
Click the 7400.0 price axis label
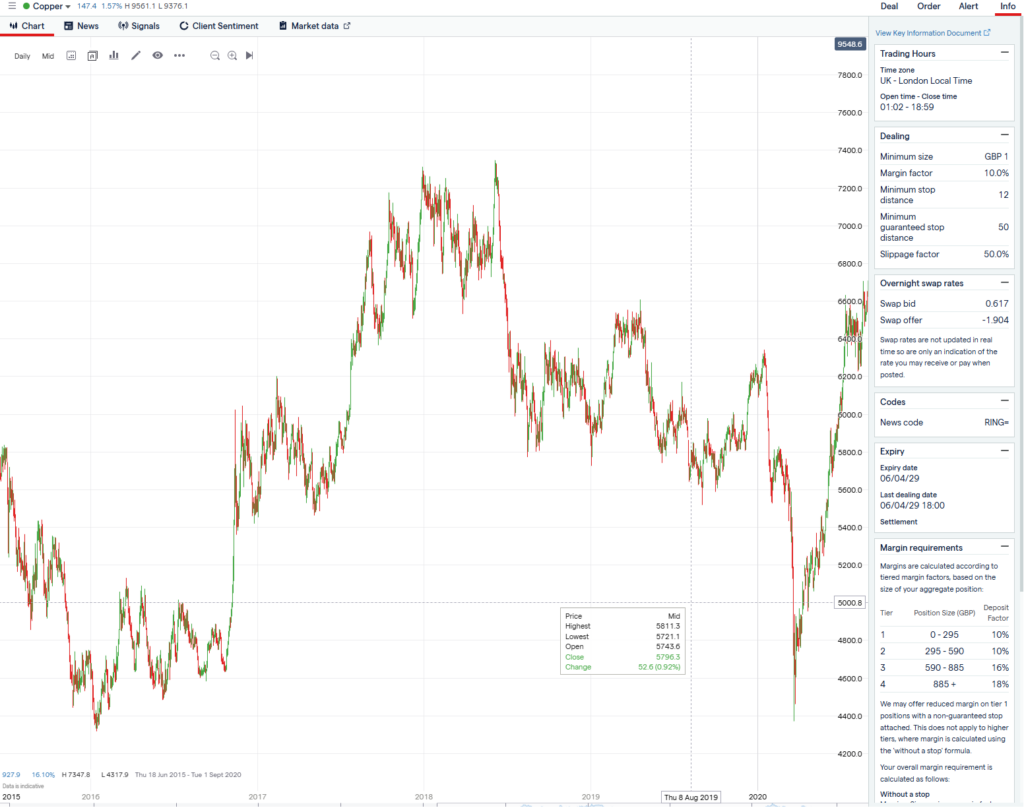[x=850, y=150]
